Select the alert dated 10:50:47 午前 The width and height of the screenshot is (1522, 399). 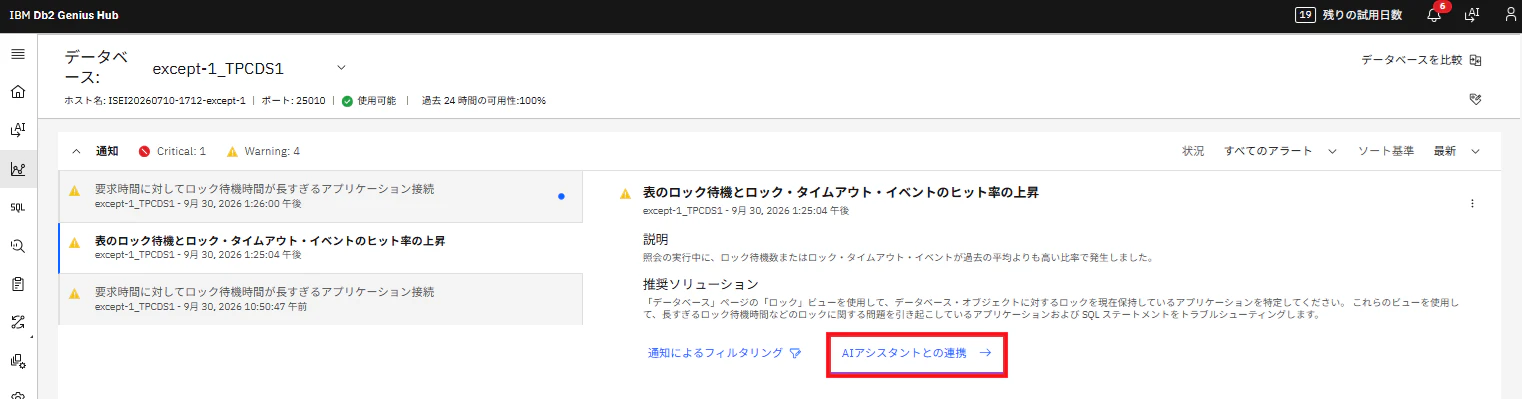[319, 299]
